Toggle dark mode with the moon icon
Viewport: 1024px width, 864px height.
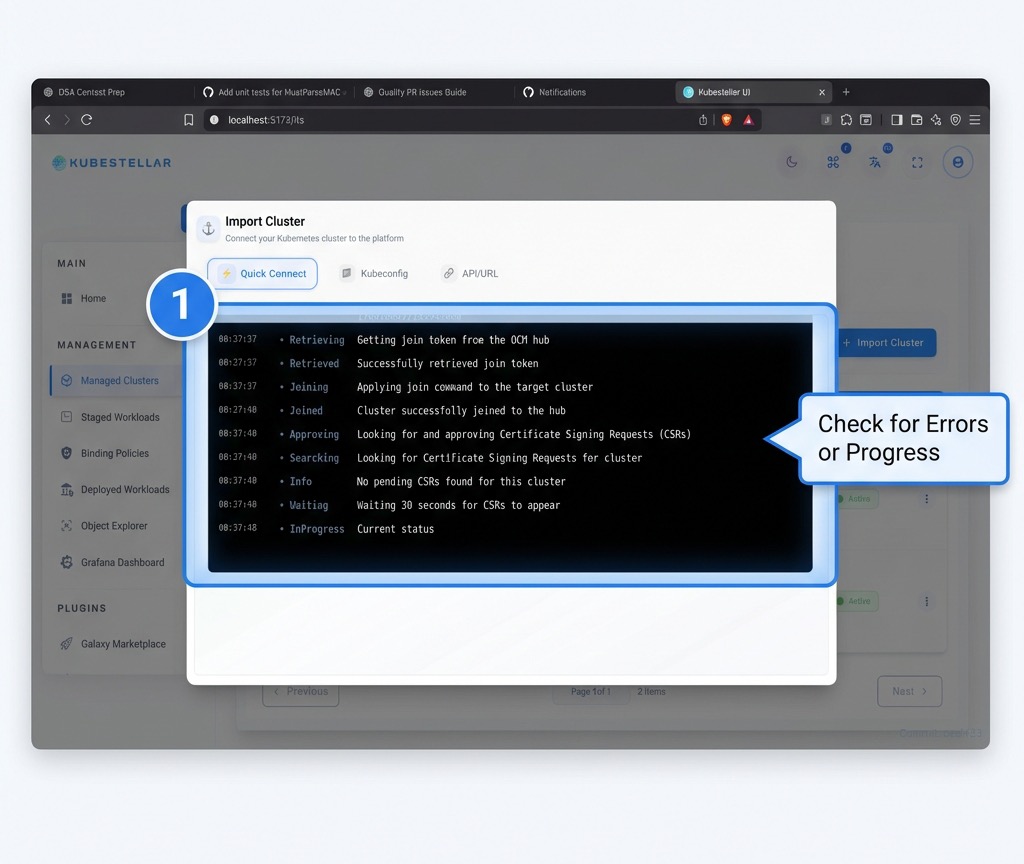(791, 162)
